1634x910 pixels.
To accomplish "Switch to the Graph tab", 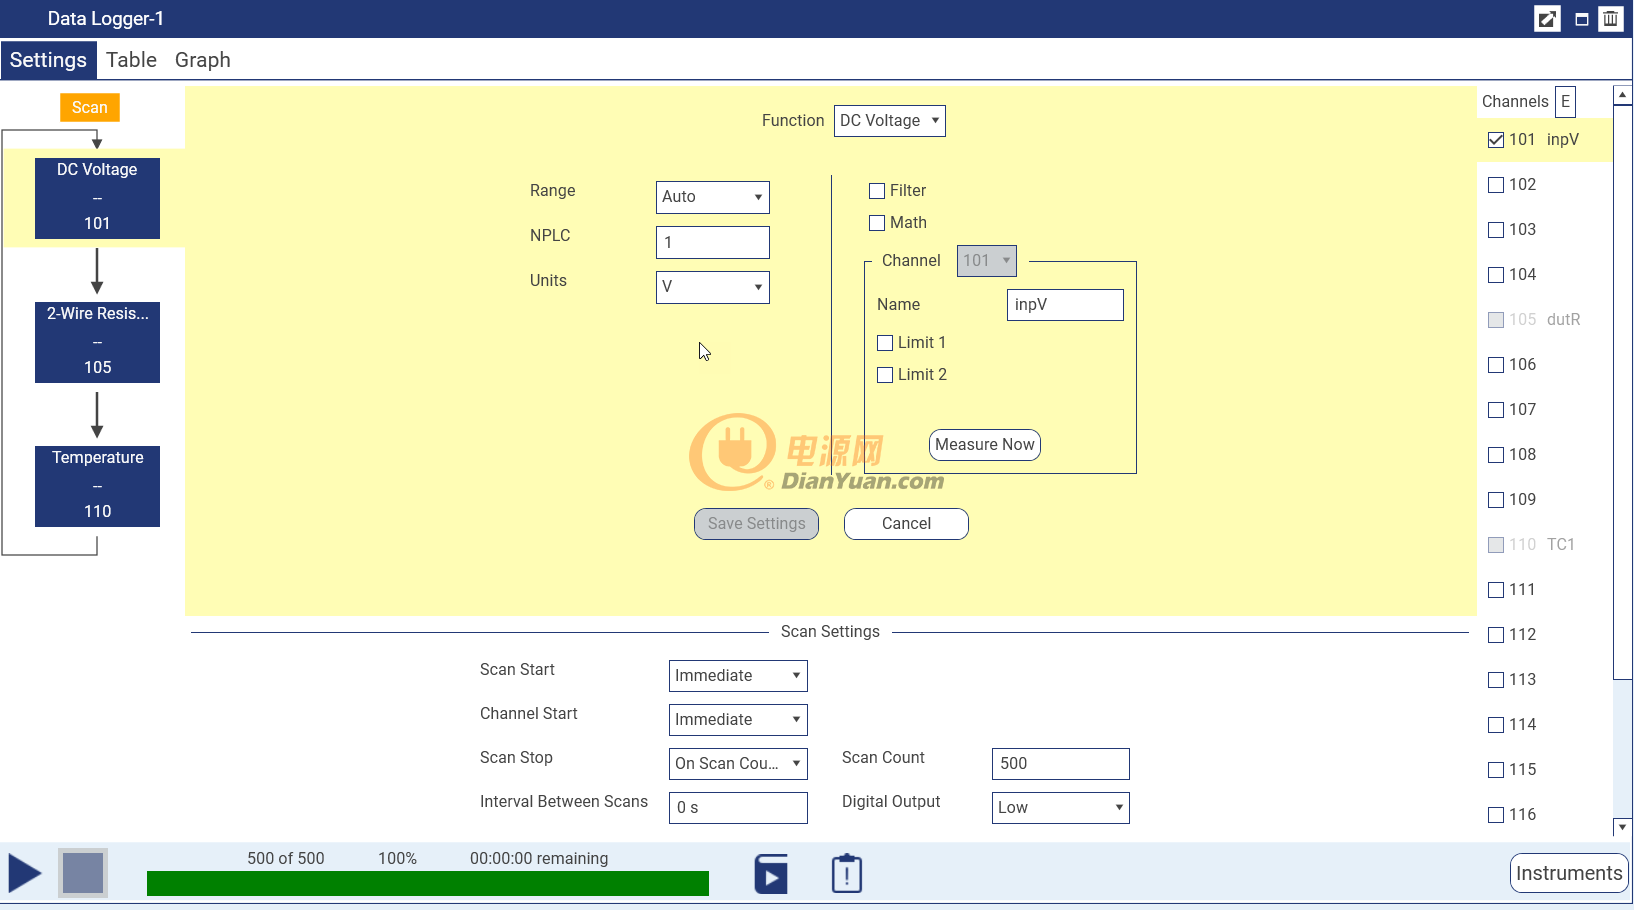I will point(202,60).
